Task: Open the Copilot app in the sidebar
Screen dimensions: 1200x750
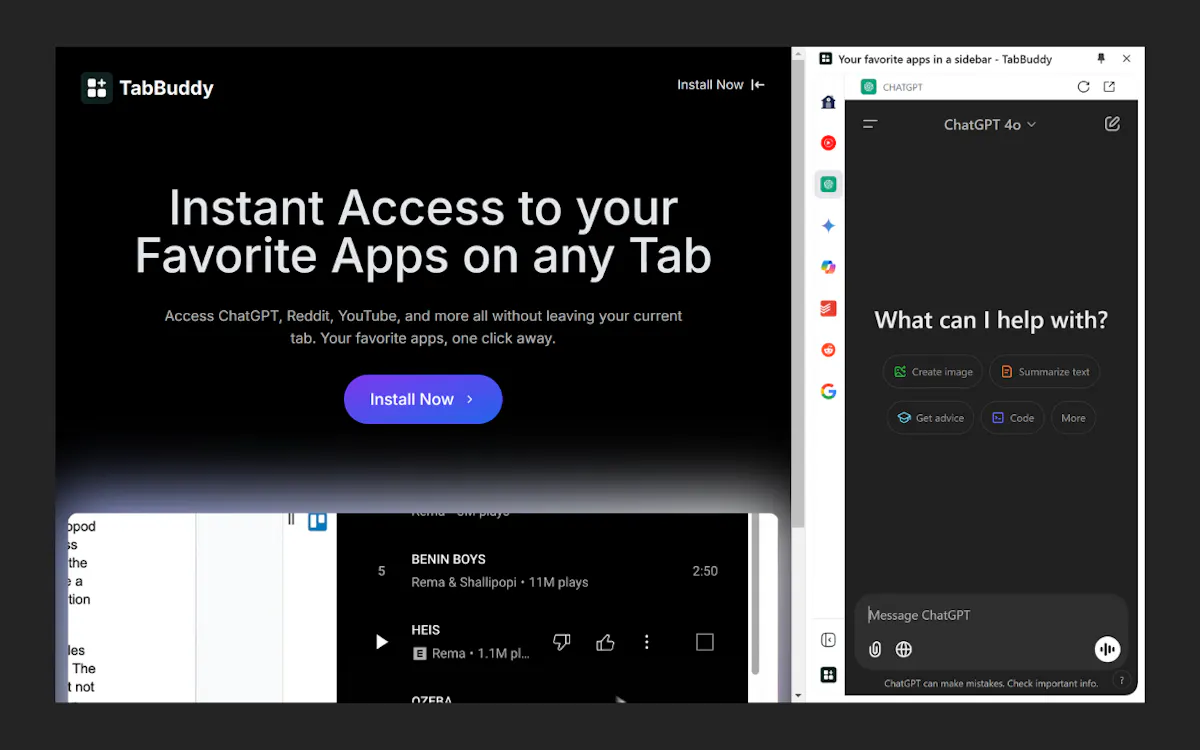Action: coord(828,267)
